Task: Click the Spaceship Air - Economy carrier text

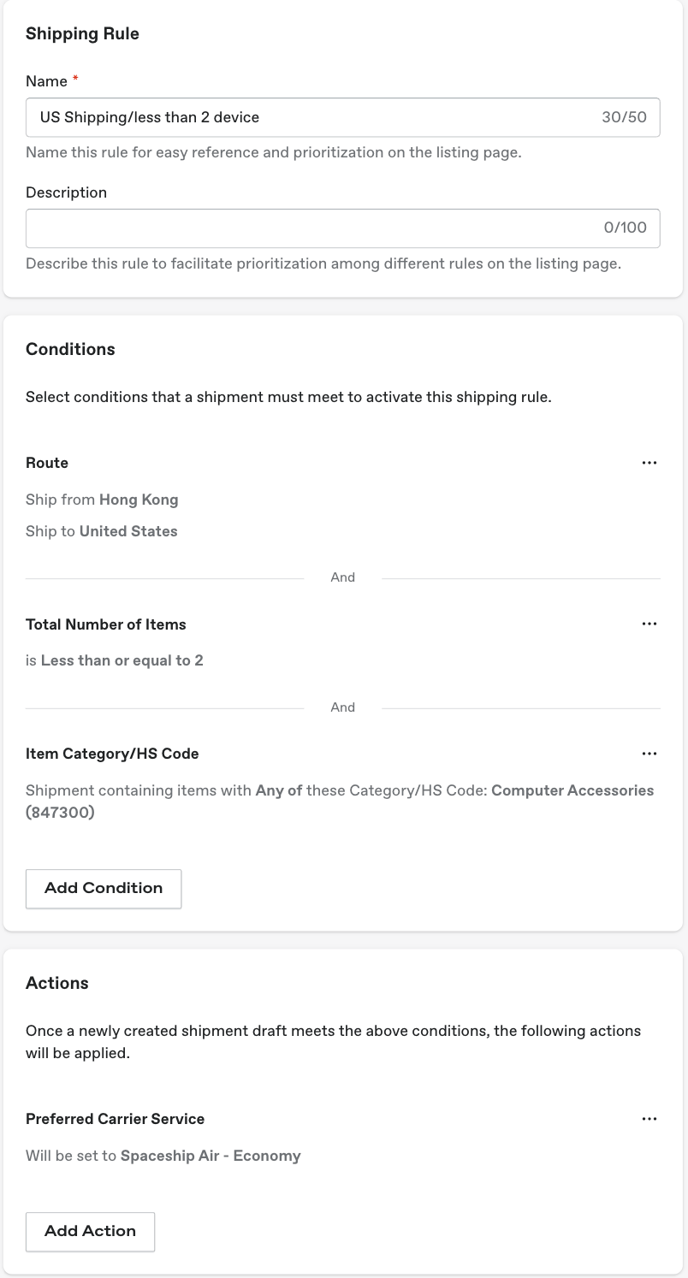Action: click(x=210, y=1155)
